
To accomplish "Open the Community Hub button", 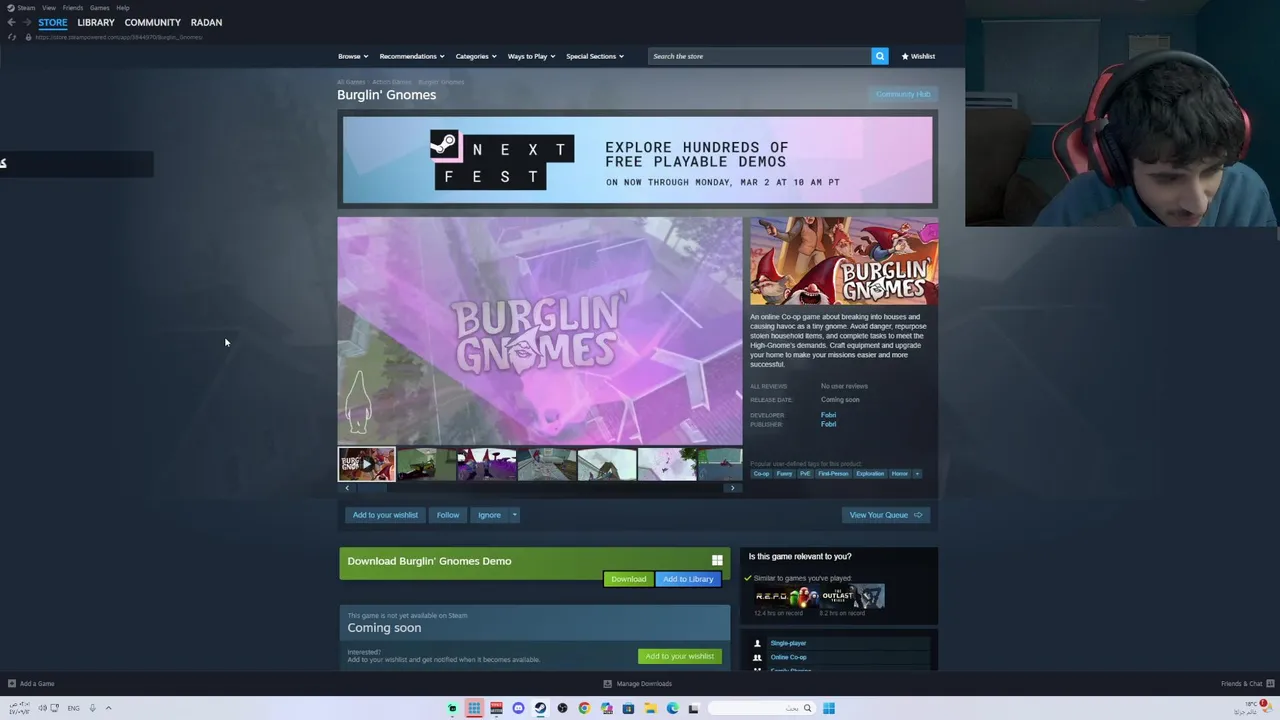I will click(x=903, y=94).
